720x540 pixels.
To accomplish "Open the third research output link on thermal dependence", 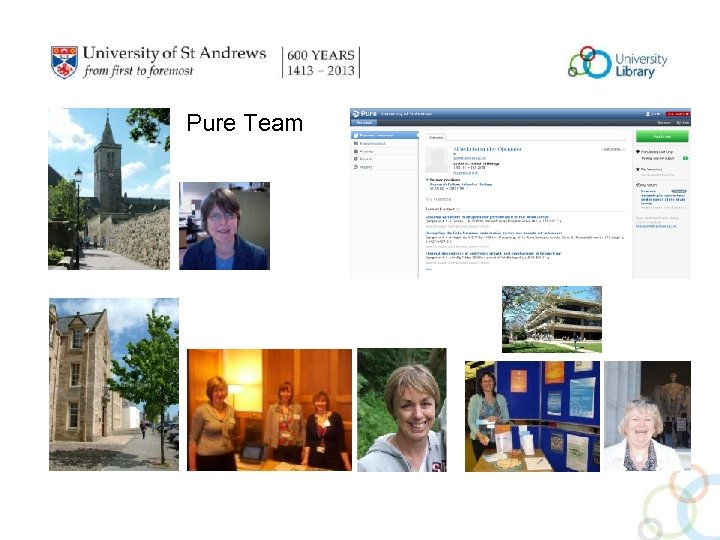I will [493, 253].
